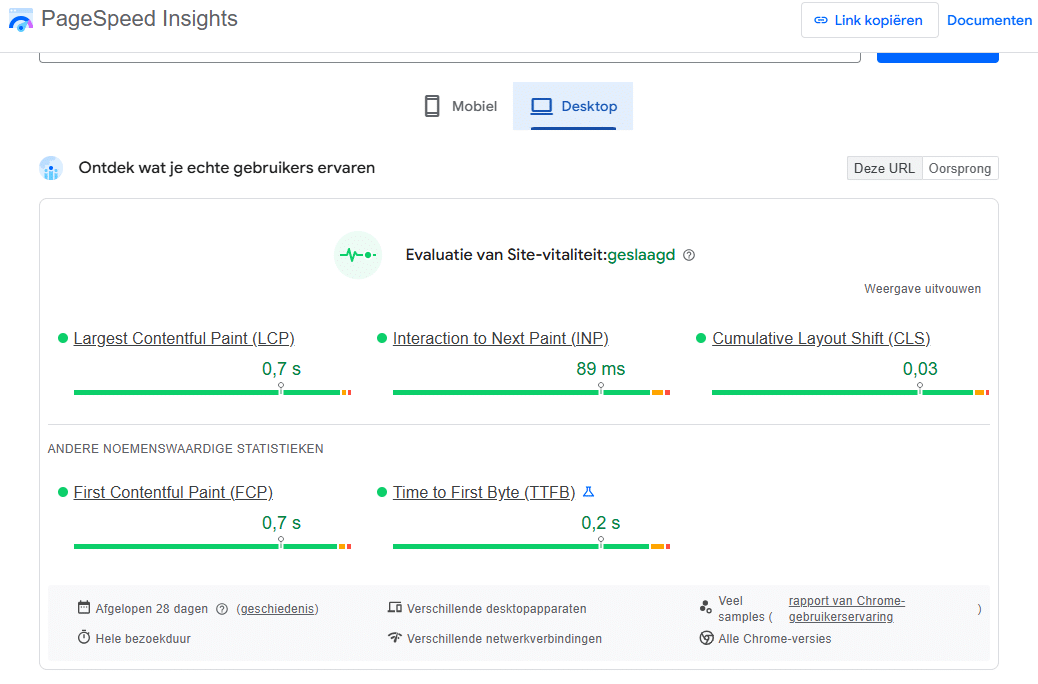
Task: Open First Contentful Paint (FCP) link
Action: tap(173, 493)
